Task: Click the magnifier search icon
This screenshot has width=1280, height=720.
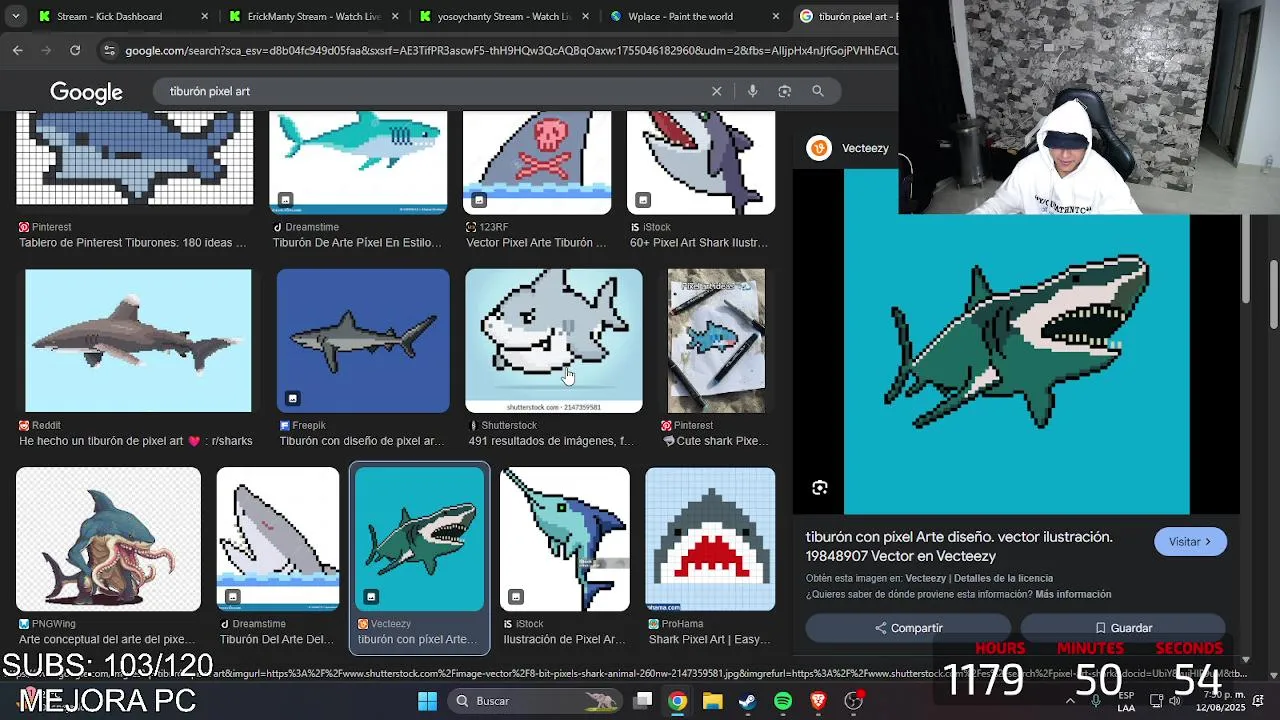Action: click(818, 91)
